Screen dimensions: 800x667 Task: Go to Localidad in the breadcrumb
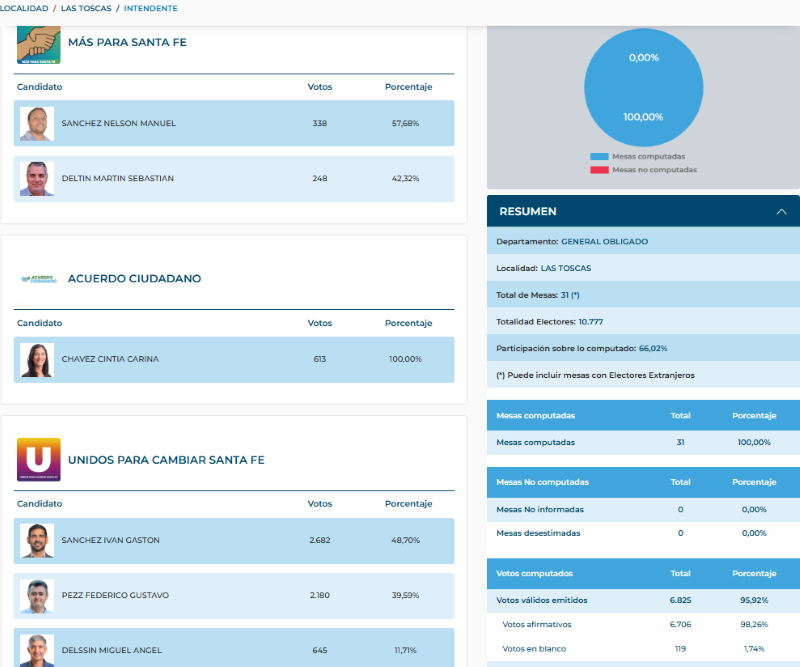(23, 8)
